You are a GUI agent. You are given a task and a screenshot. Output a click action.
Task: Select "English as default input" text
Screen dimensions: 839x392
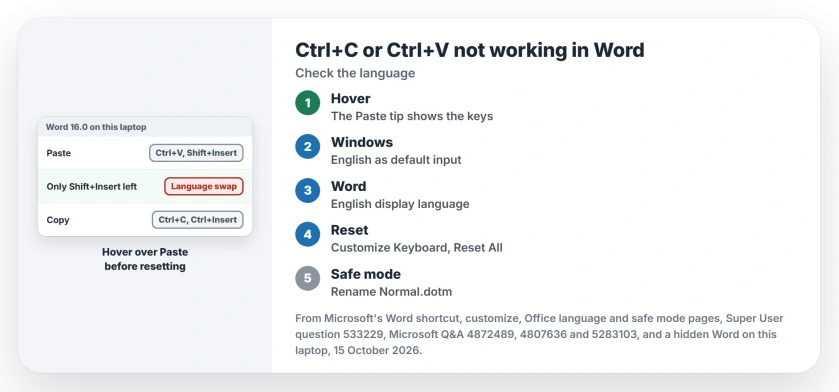[x=396, y=160]
